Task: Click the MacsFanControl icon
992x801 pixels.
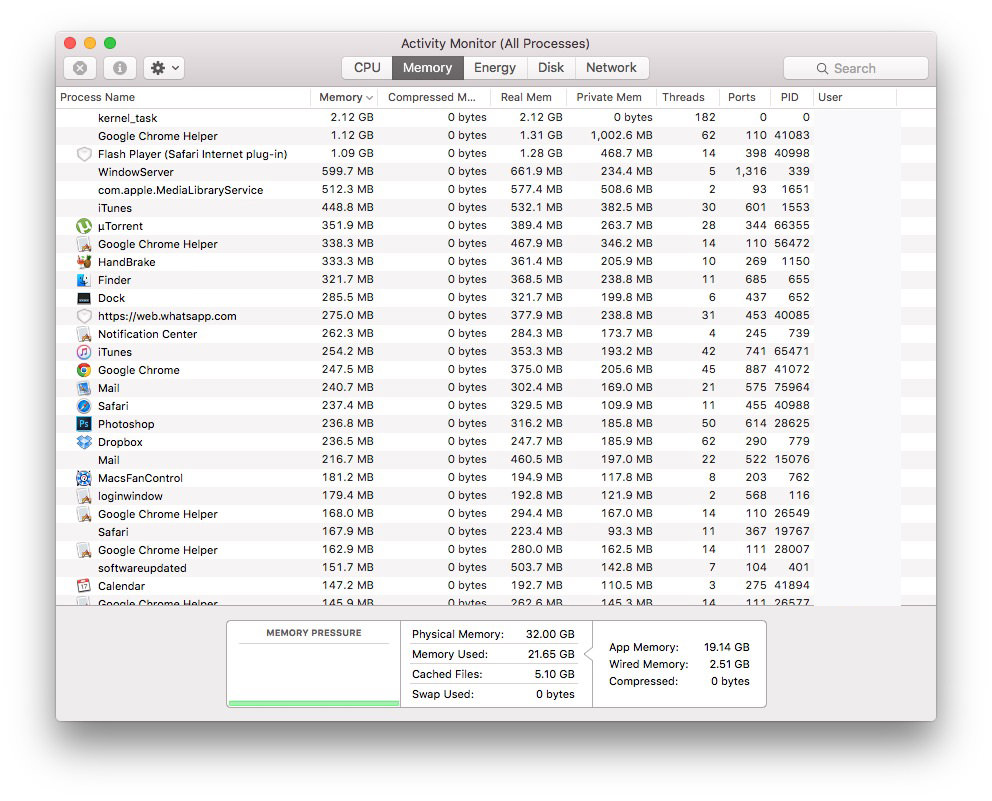Action: click(84, 478)
